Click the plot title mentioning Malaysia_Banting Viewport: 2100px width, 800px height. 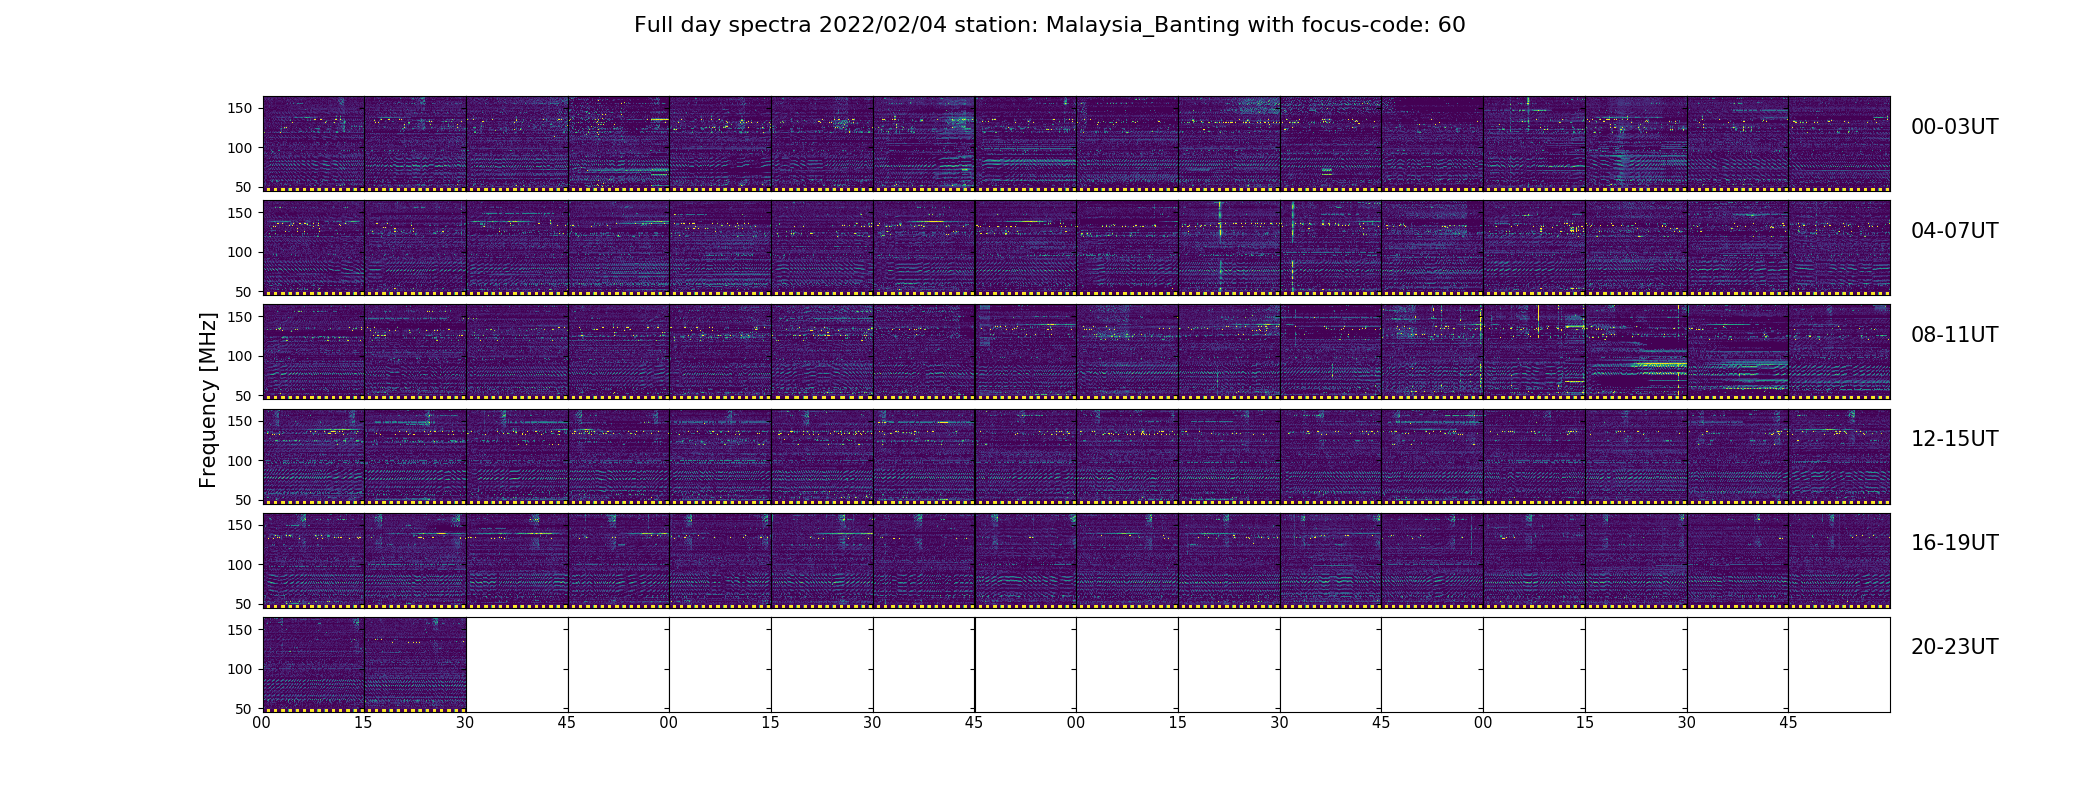[x=1049, y=25]
